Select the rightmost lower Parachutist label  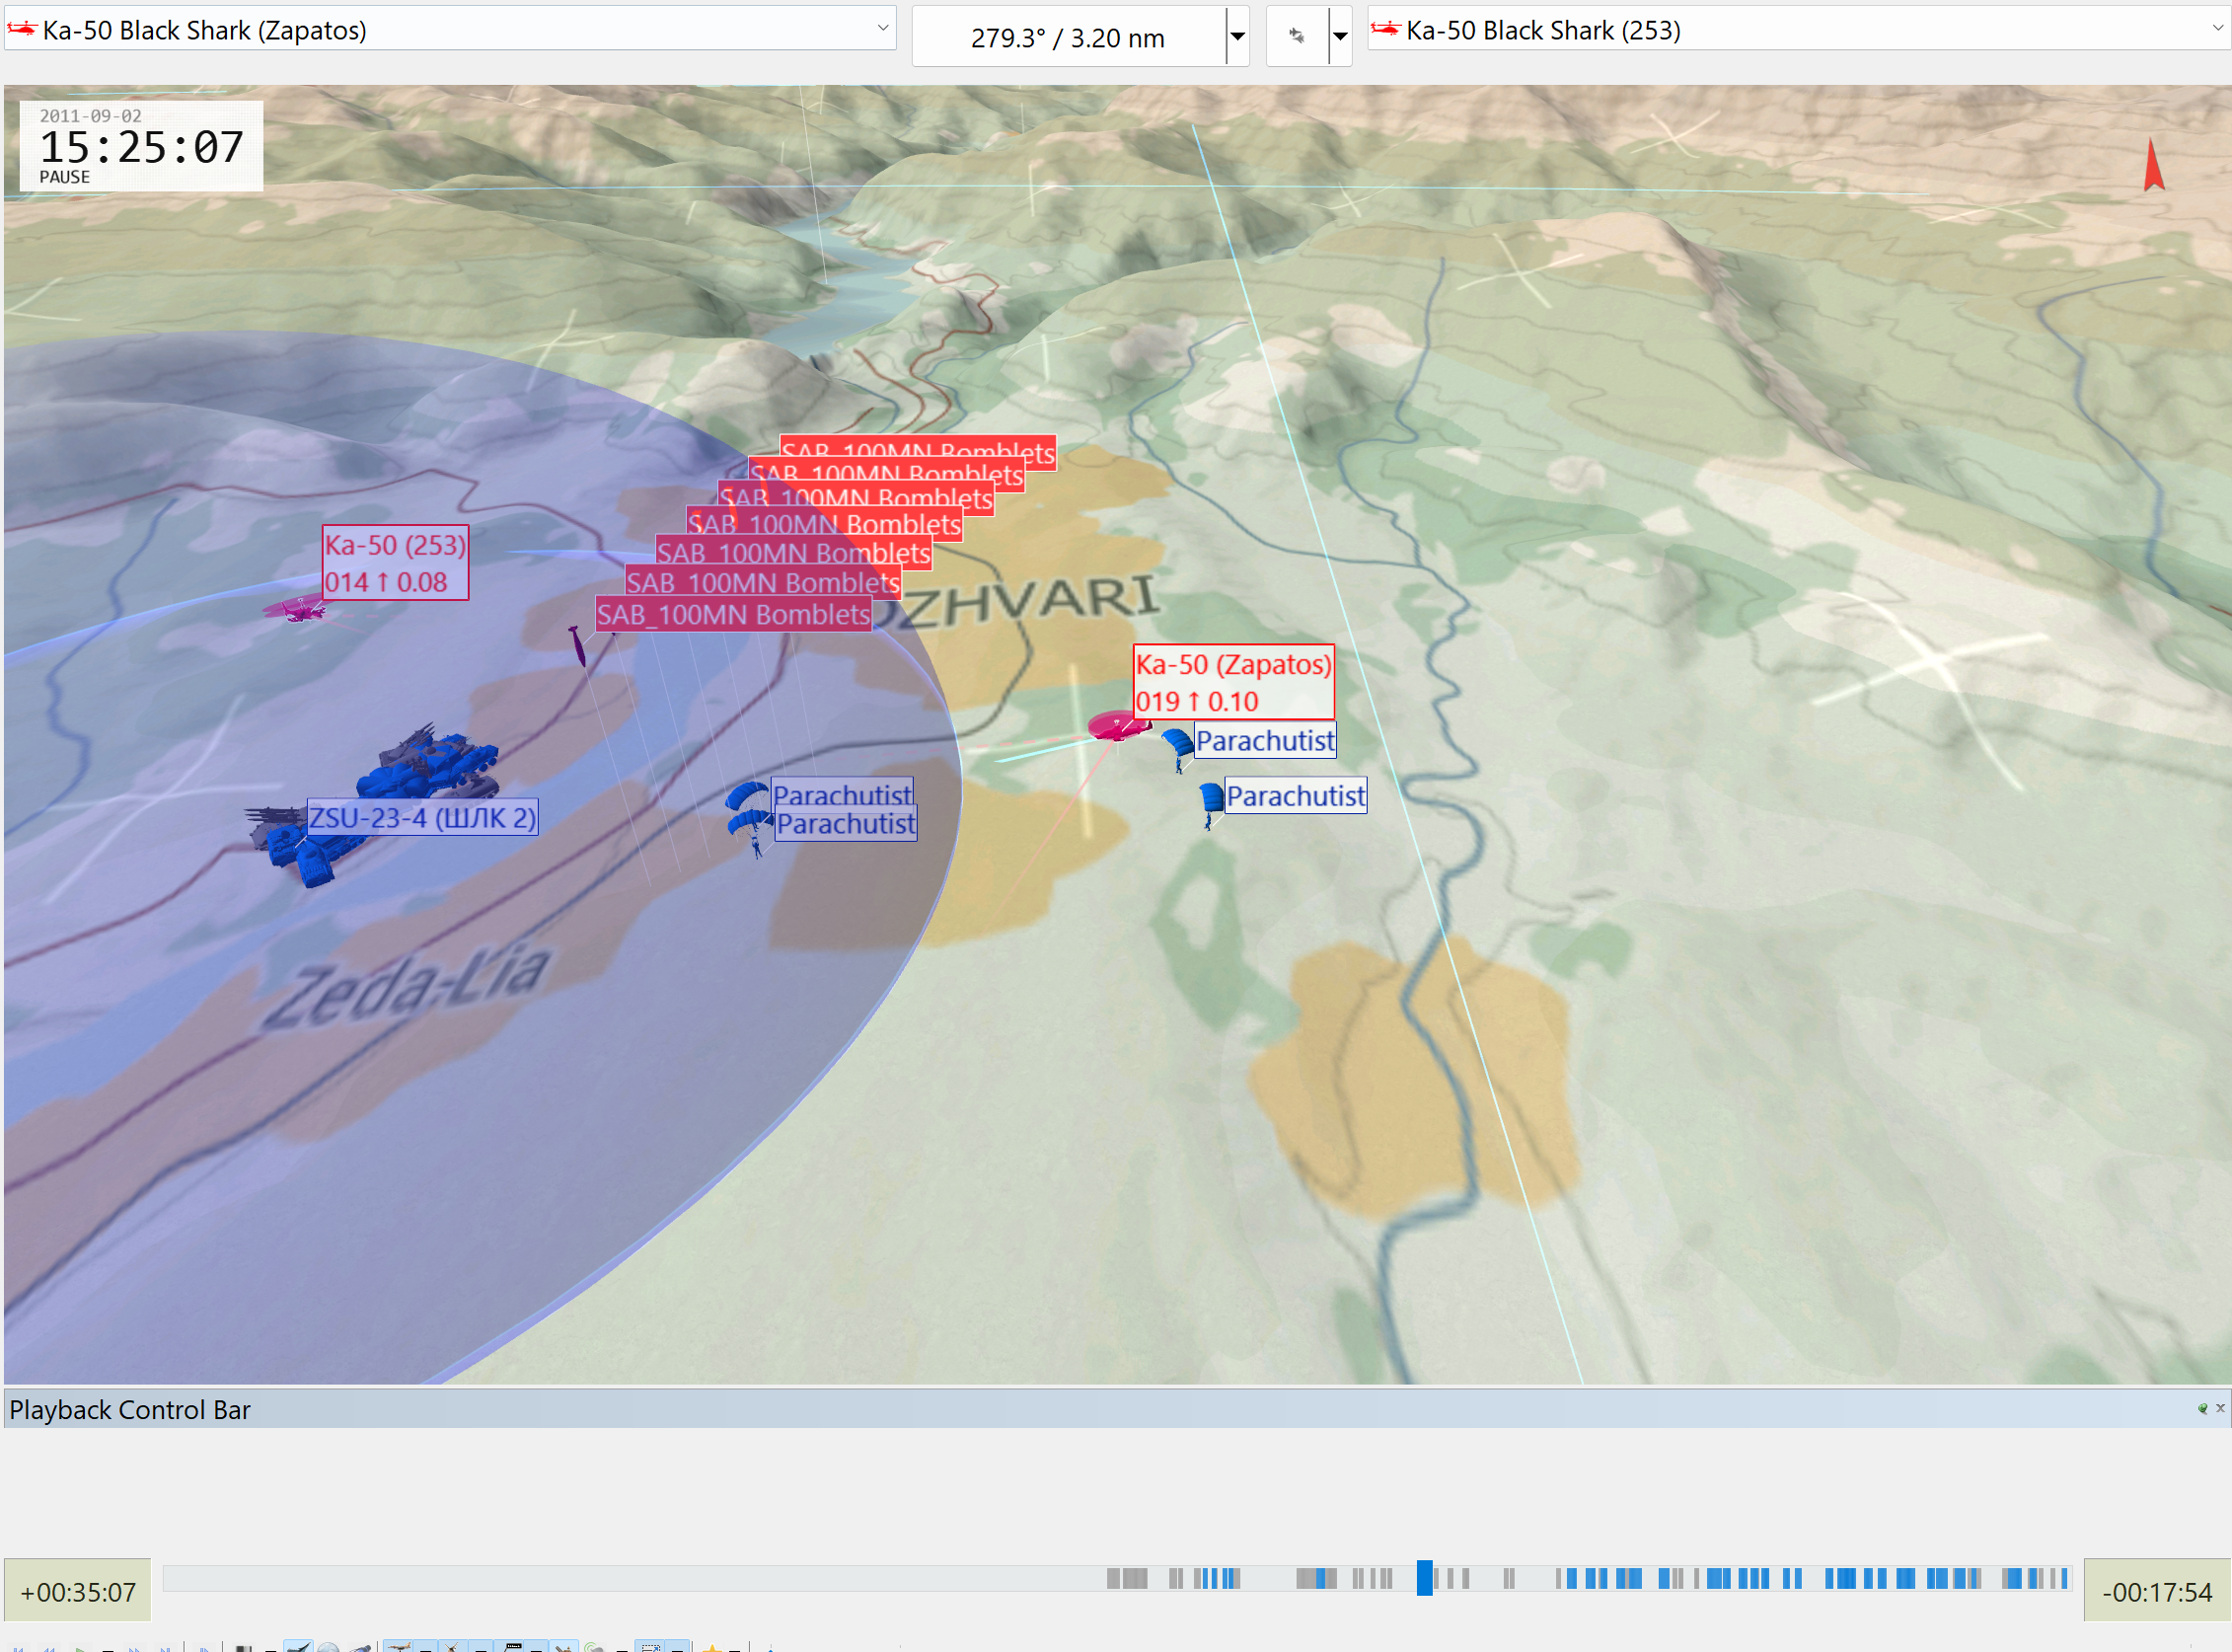point(1296,796)
